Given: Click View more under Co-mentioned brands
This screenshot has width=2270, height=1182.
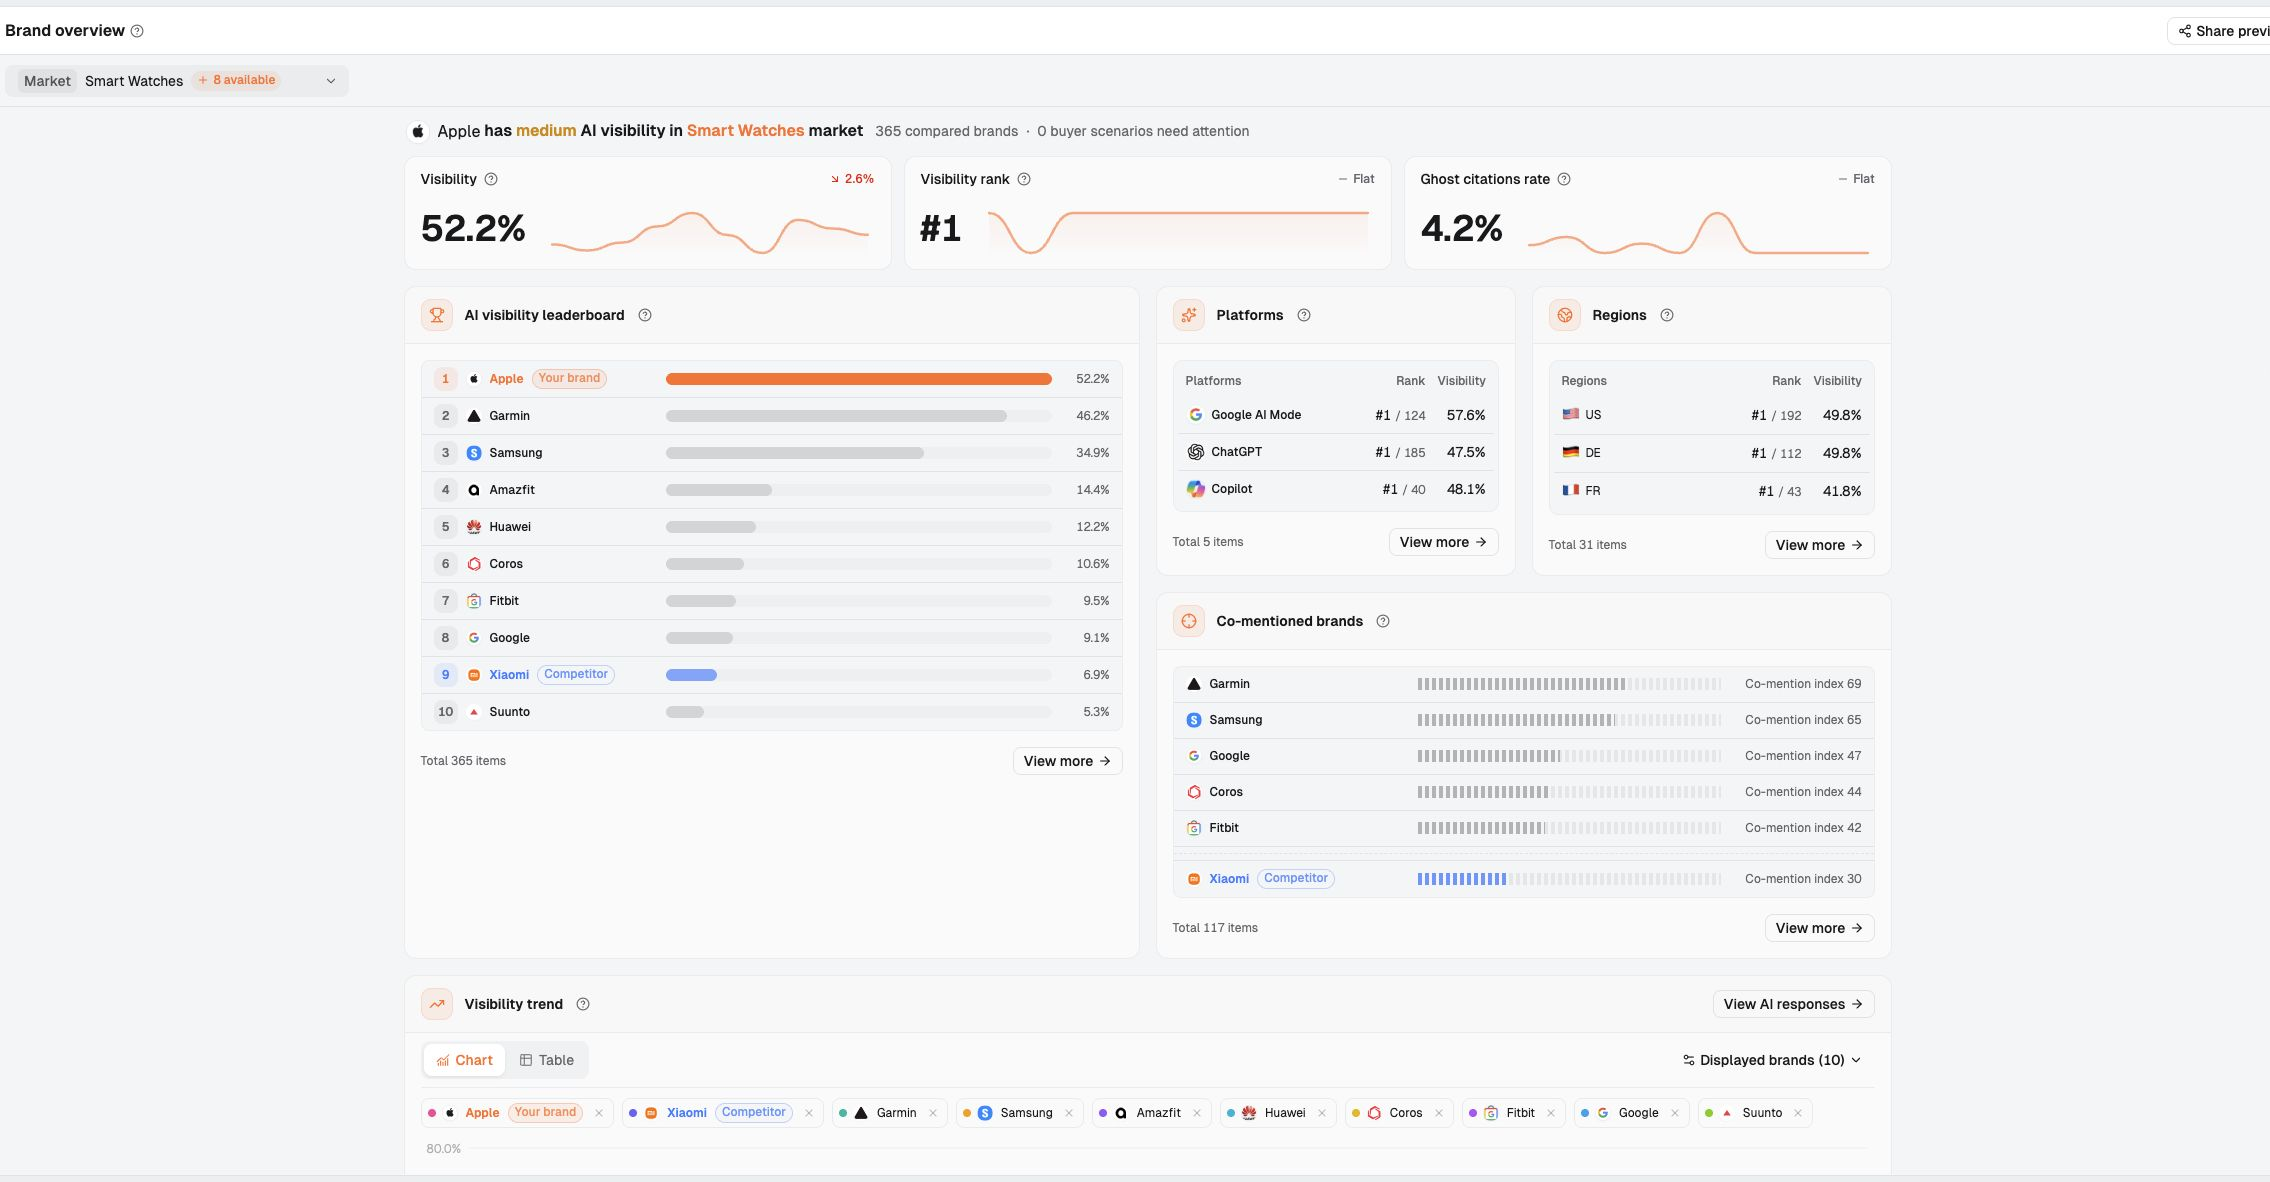Looking at the screenshot, I should pyautogui.click(x=1819, y=928).
